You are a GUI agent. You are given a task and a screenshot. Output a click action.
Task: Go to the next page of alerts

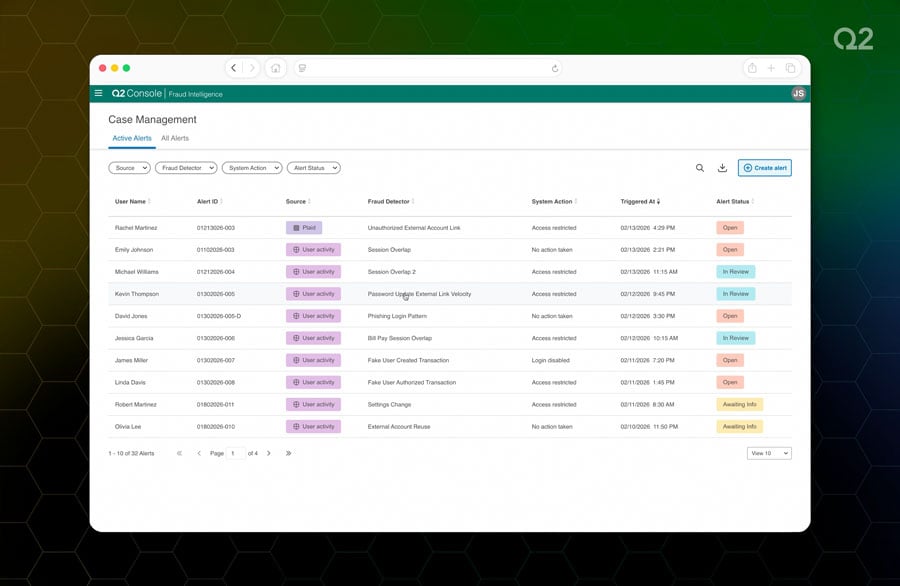[x=269, y=453]
